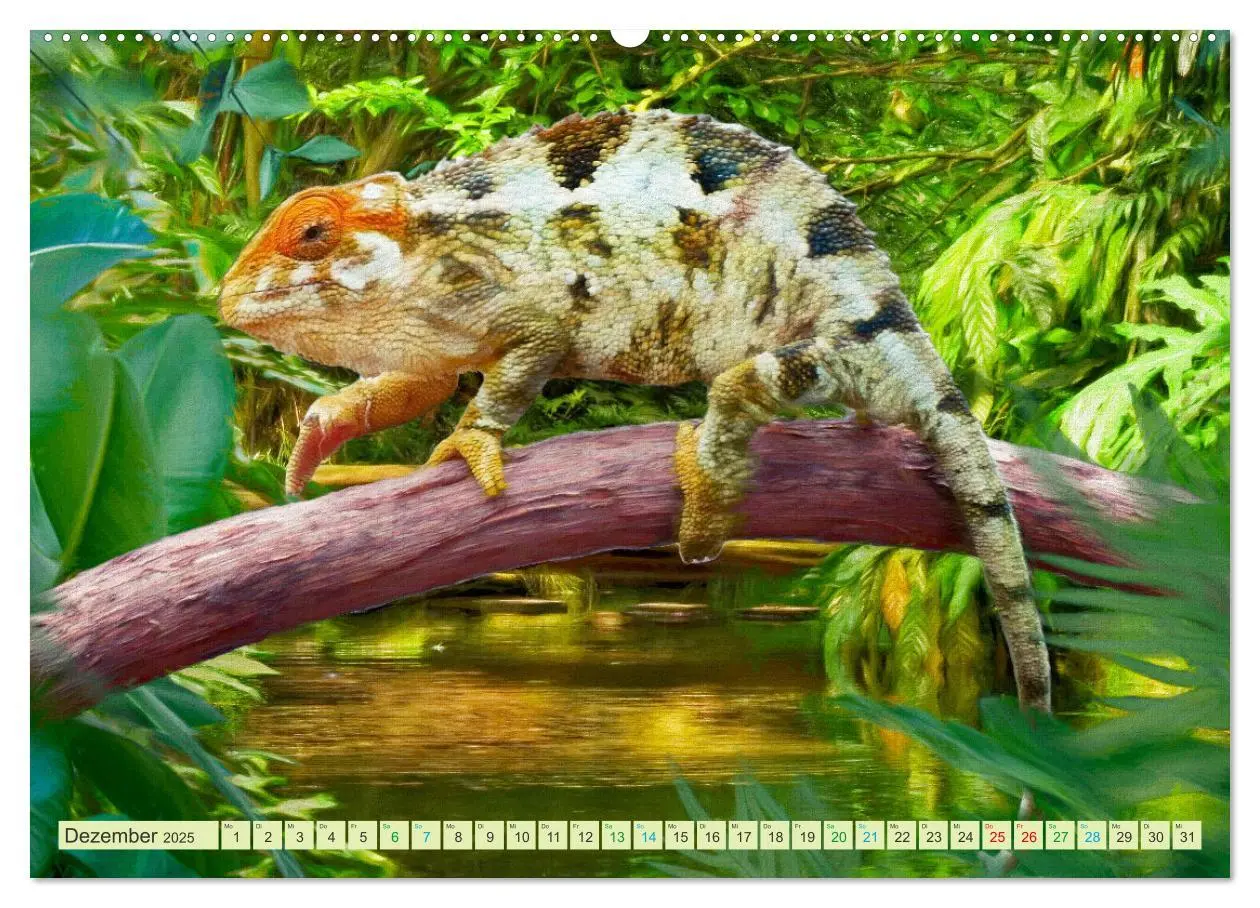Choose Sunday 28 in the date row
This screenshot has height=908, width=1260.
1092,836
